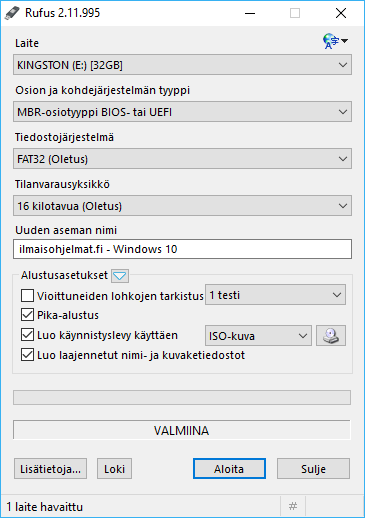The height and width of the screenshot is (518, 365).
Task: Open the Laite device dropdown showing KINGSTON
Action: point(182,65)
